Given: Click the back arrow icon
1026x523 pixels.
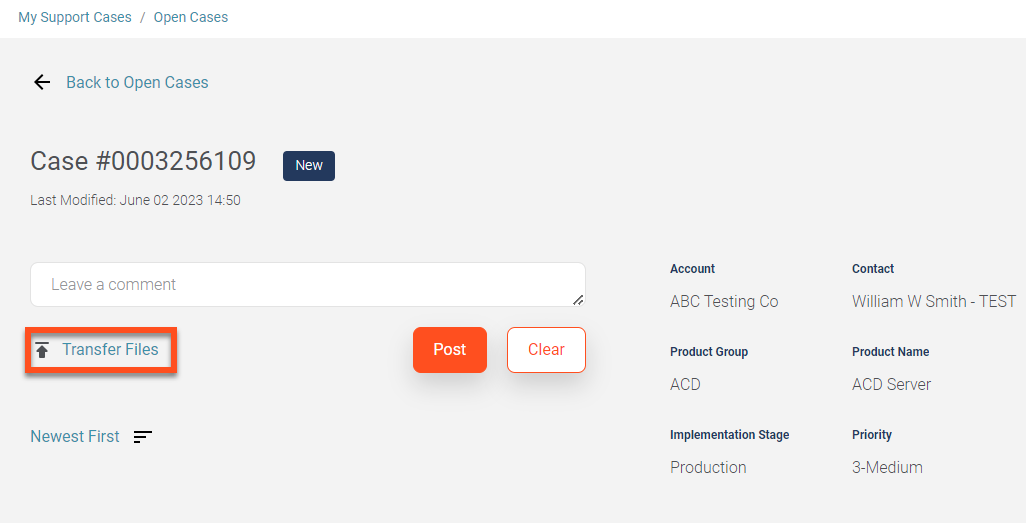Looking at the screenshot, I should [42, 83].
